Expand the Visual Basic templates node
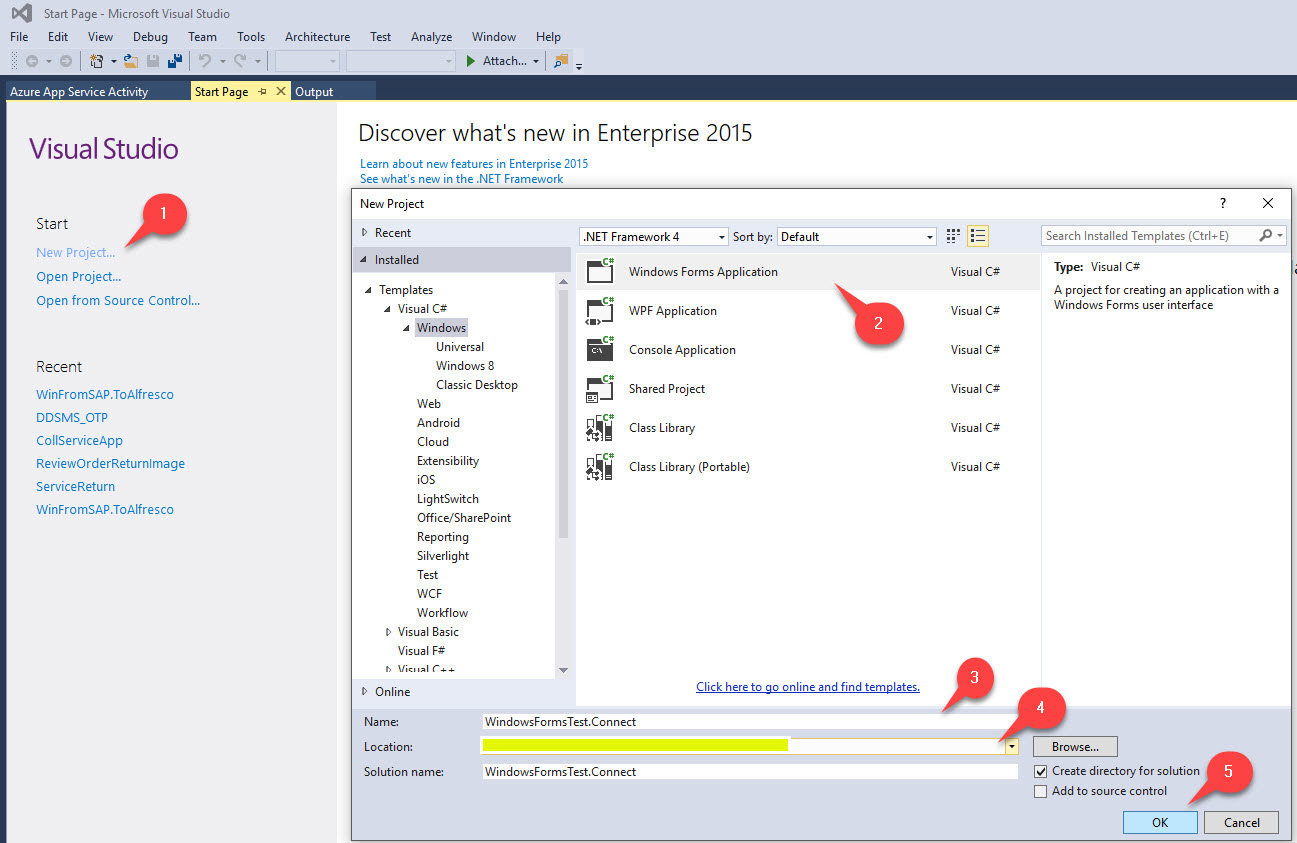 tap(389, 631)
